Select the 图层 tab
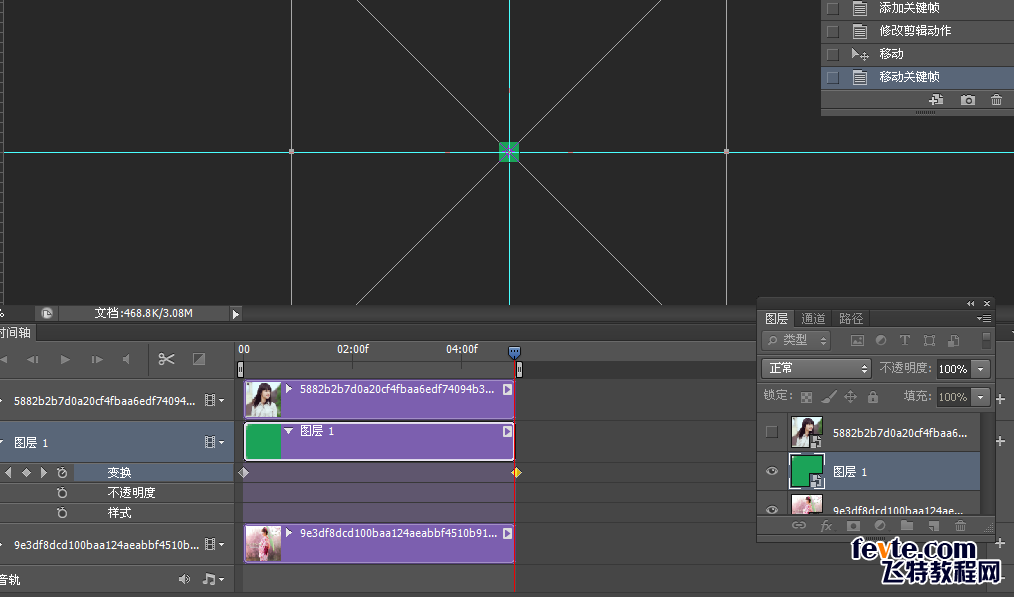The height and width of the screenshot is (597, 1014). (x=776, y=318)
